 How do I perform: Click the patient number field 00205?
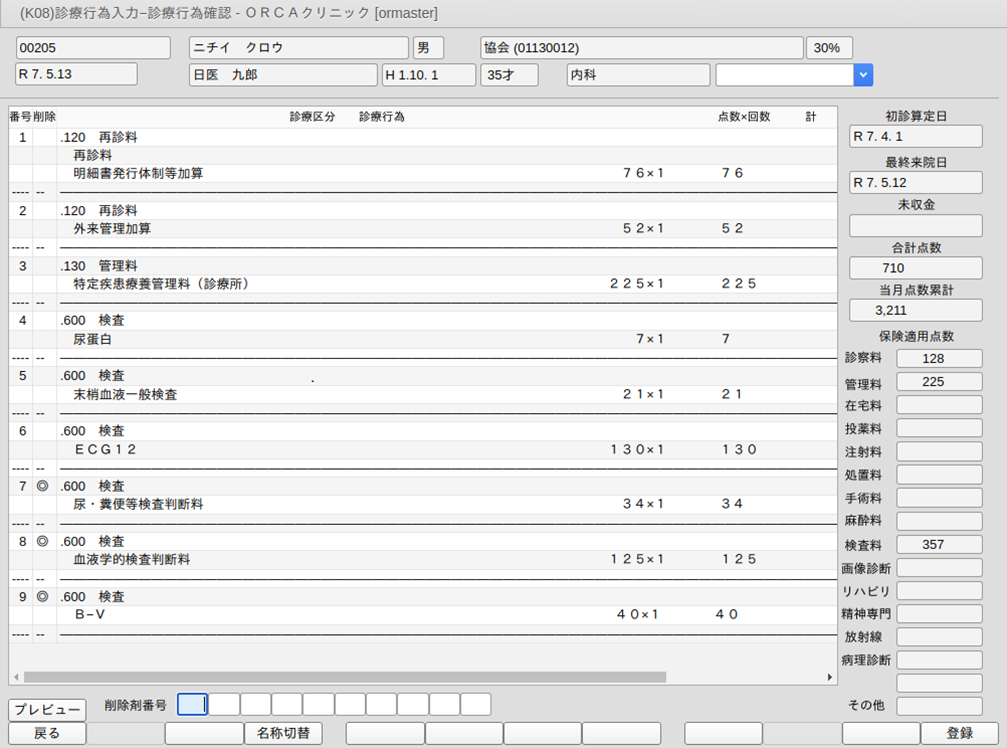[79, 48]
